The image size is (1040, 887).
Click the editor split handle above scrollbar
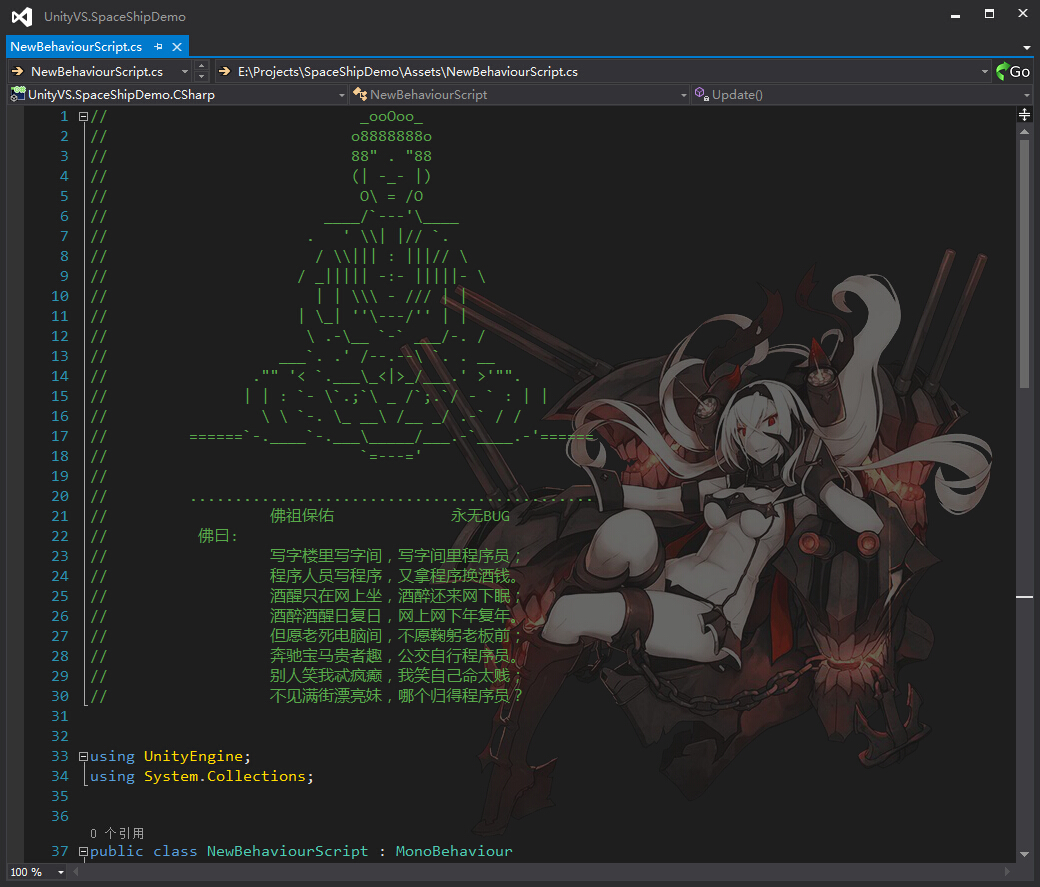[x=1024, y=115]
